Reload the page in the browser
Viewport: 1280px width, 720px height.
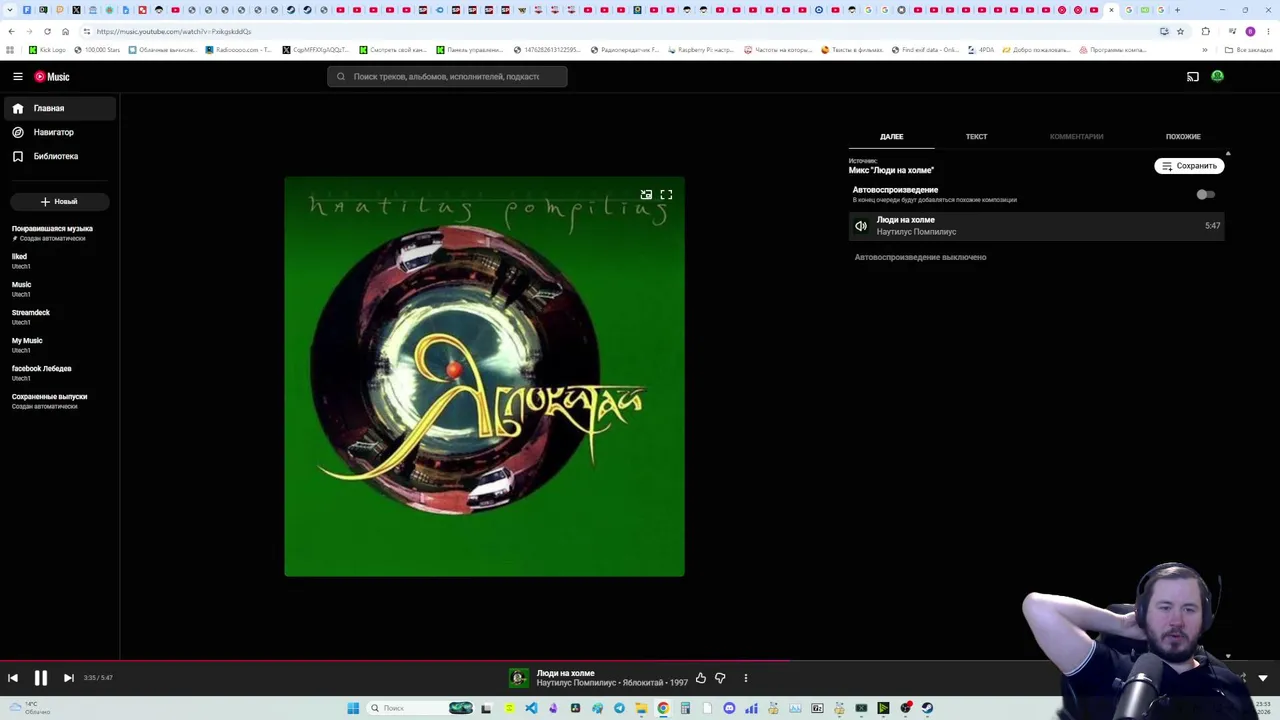pyautogui.click(x=47, y=31)
